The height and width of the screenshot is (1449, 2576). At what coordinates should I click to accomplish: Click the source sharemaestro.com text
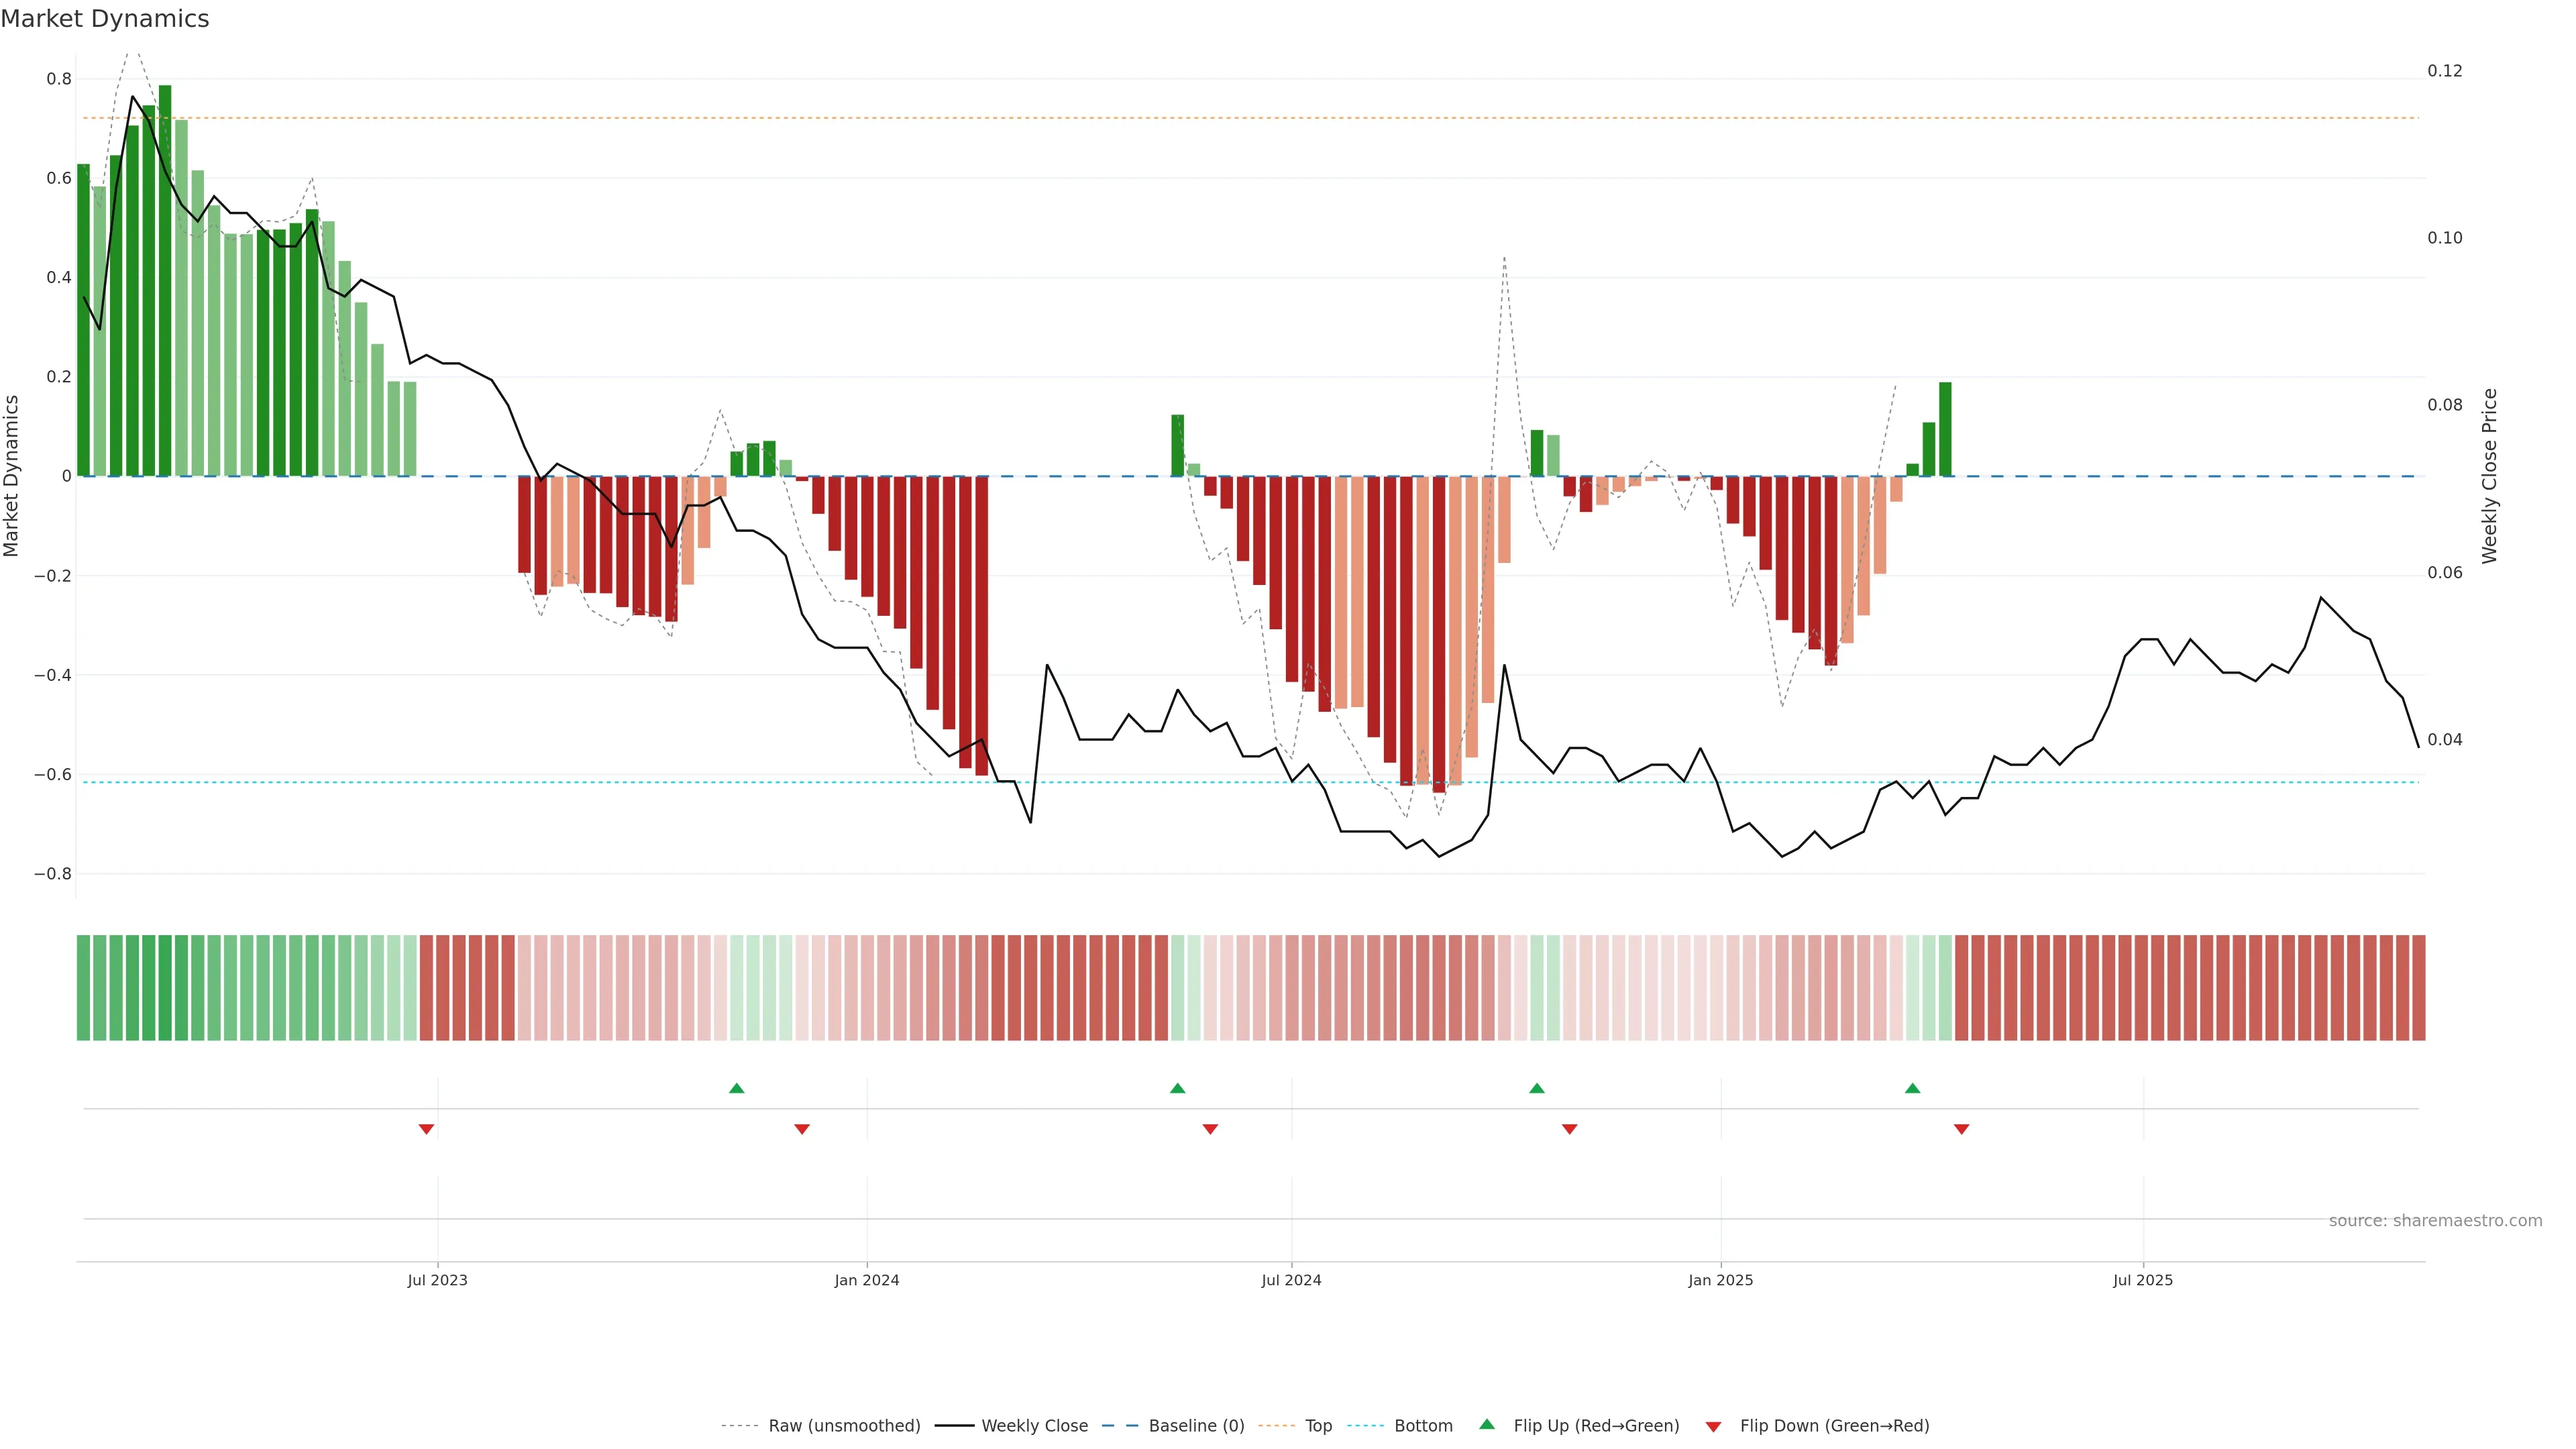click(2435, 1221)
